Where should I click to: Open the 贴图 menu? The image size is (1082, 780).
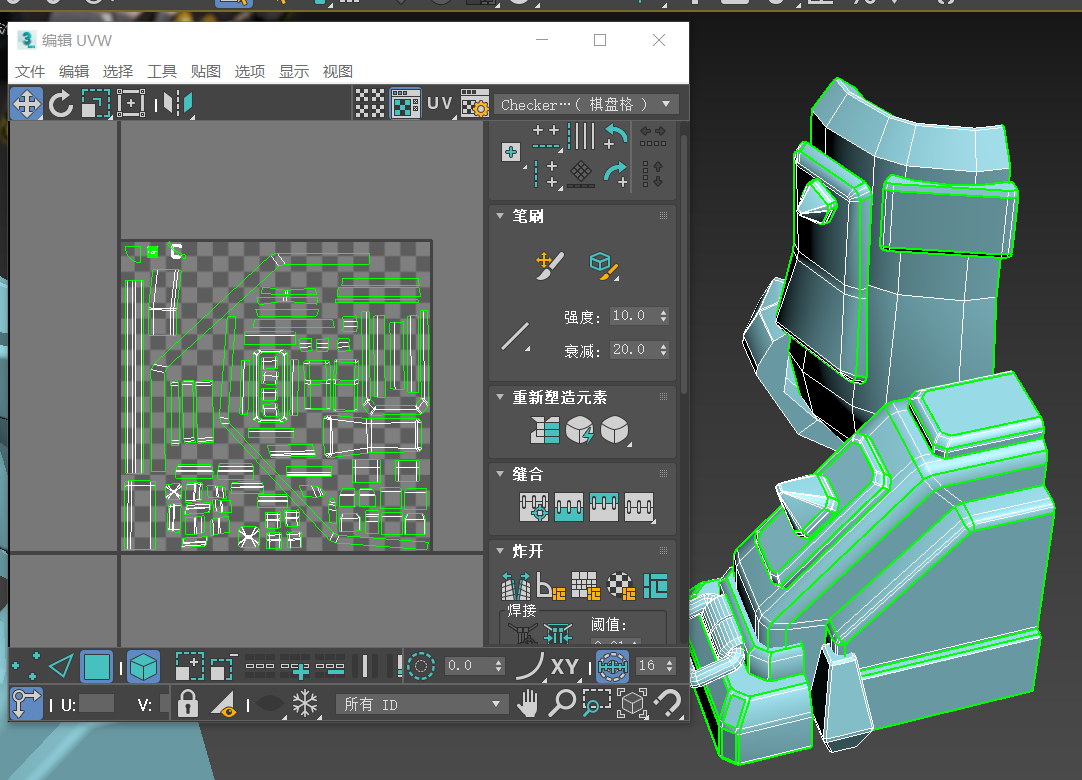point(205,71)
